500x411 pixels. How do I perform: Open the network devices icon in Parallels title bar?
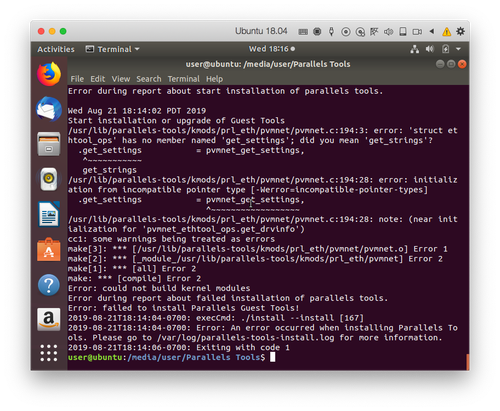point(374,32)
